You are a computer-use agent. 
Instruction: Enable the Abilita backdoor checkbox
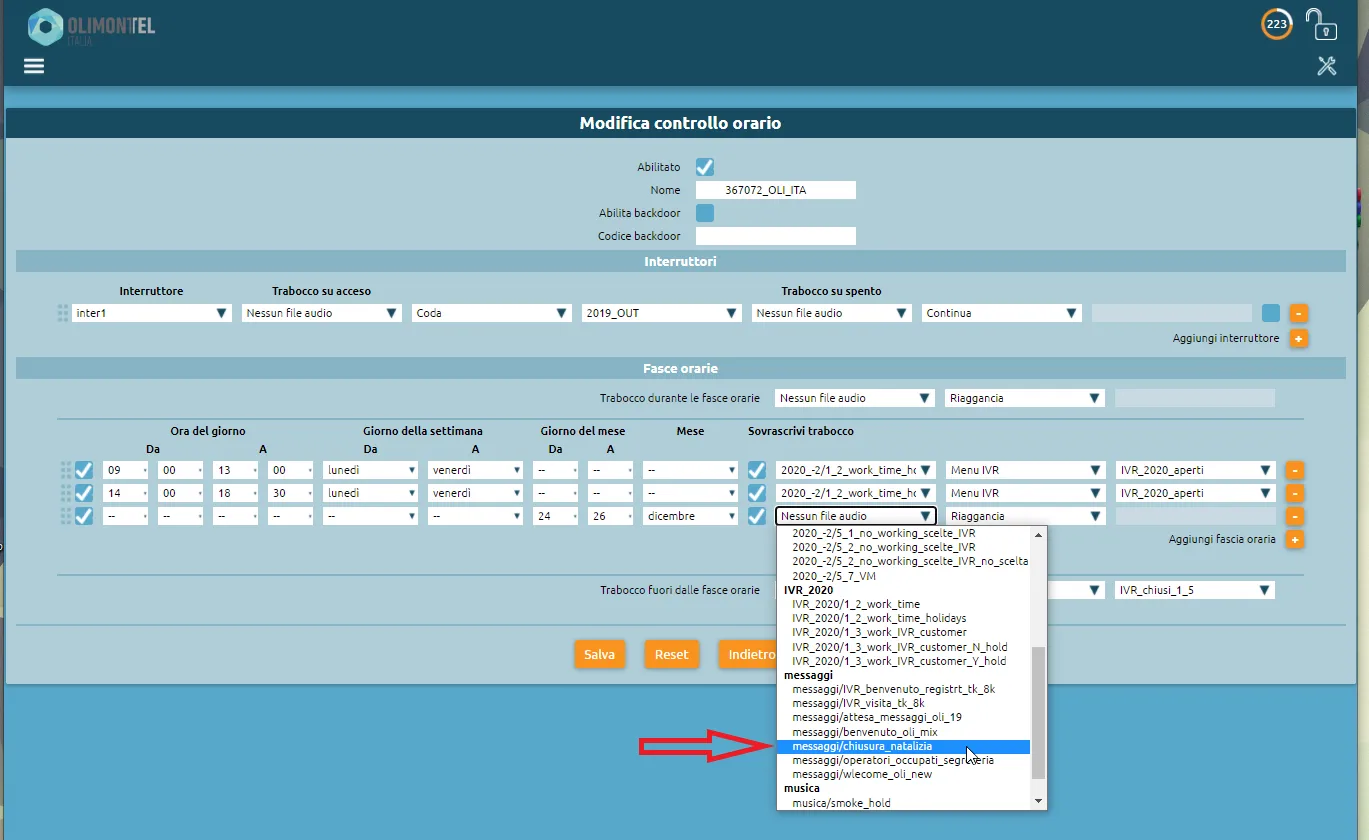click(x=705, y=213)
